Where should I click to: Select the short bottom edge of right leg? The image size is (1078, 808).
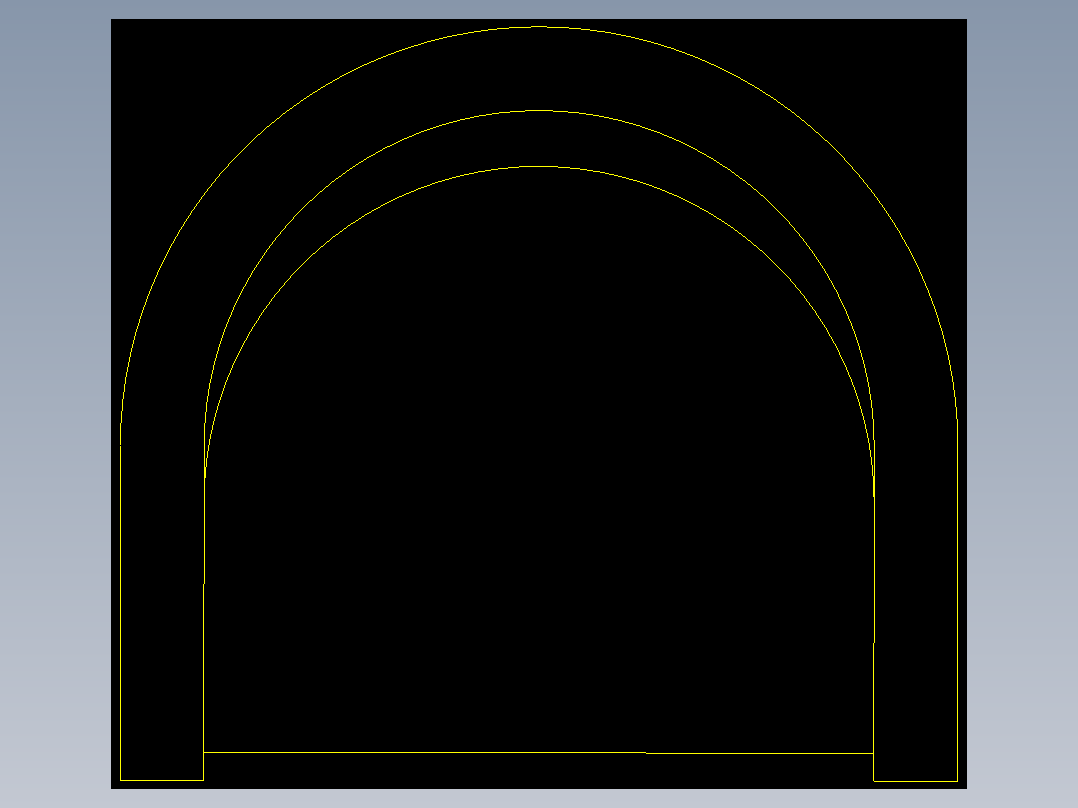[916, 781]
